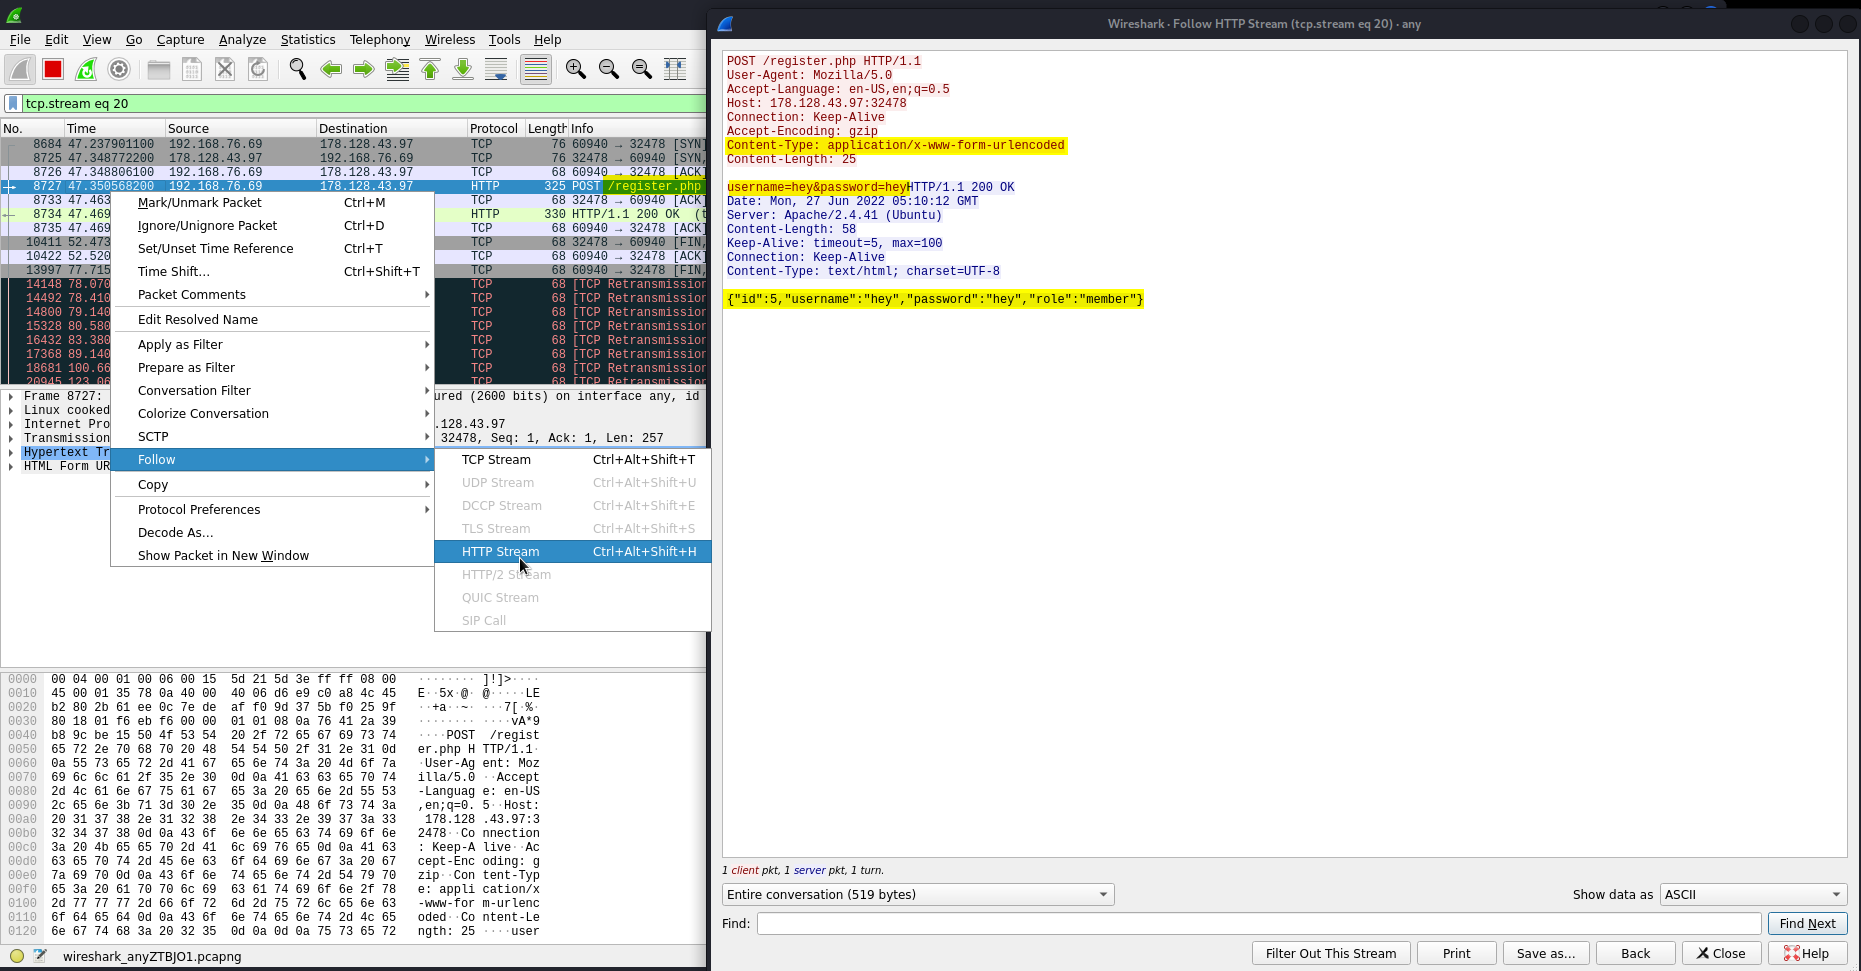This screenshot has height=971, width=1861.
Task: Open the Statistics menu
Action: click(308, 39)
